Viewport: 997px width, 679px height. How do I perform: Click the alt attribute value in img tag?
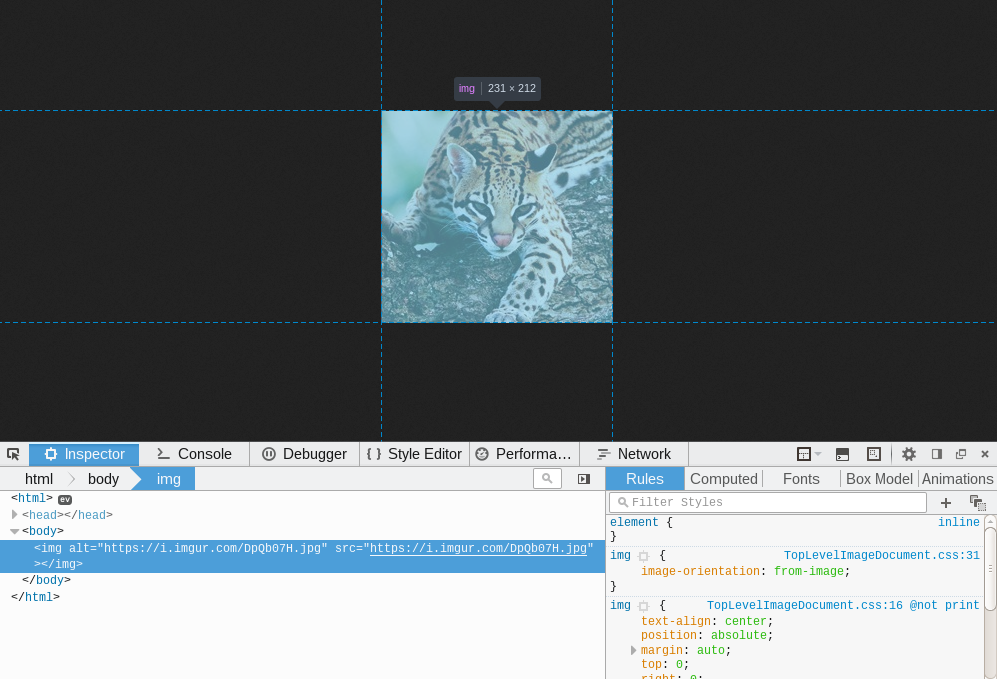click(212, 548)
